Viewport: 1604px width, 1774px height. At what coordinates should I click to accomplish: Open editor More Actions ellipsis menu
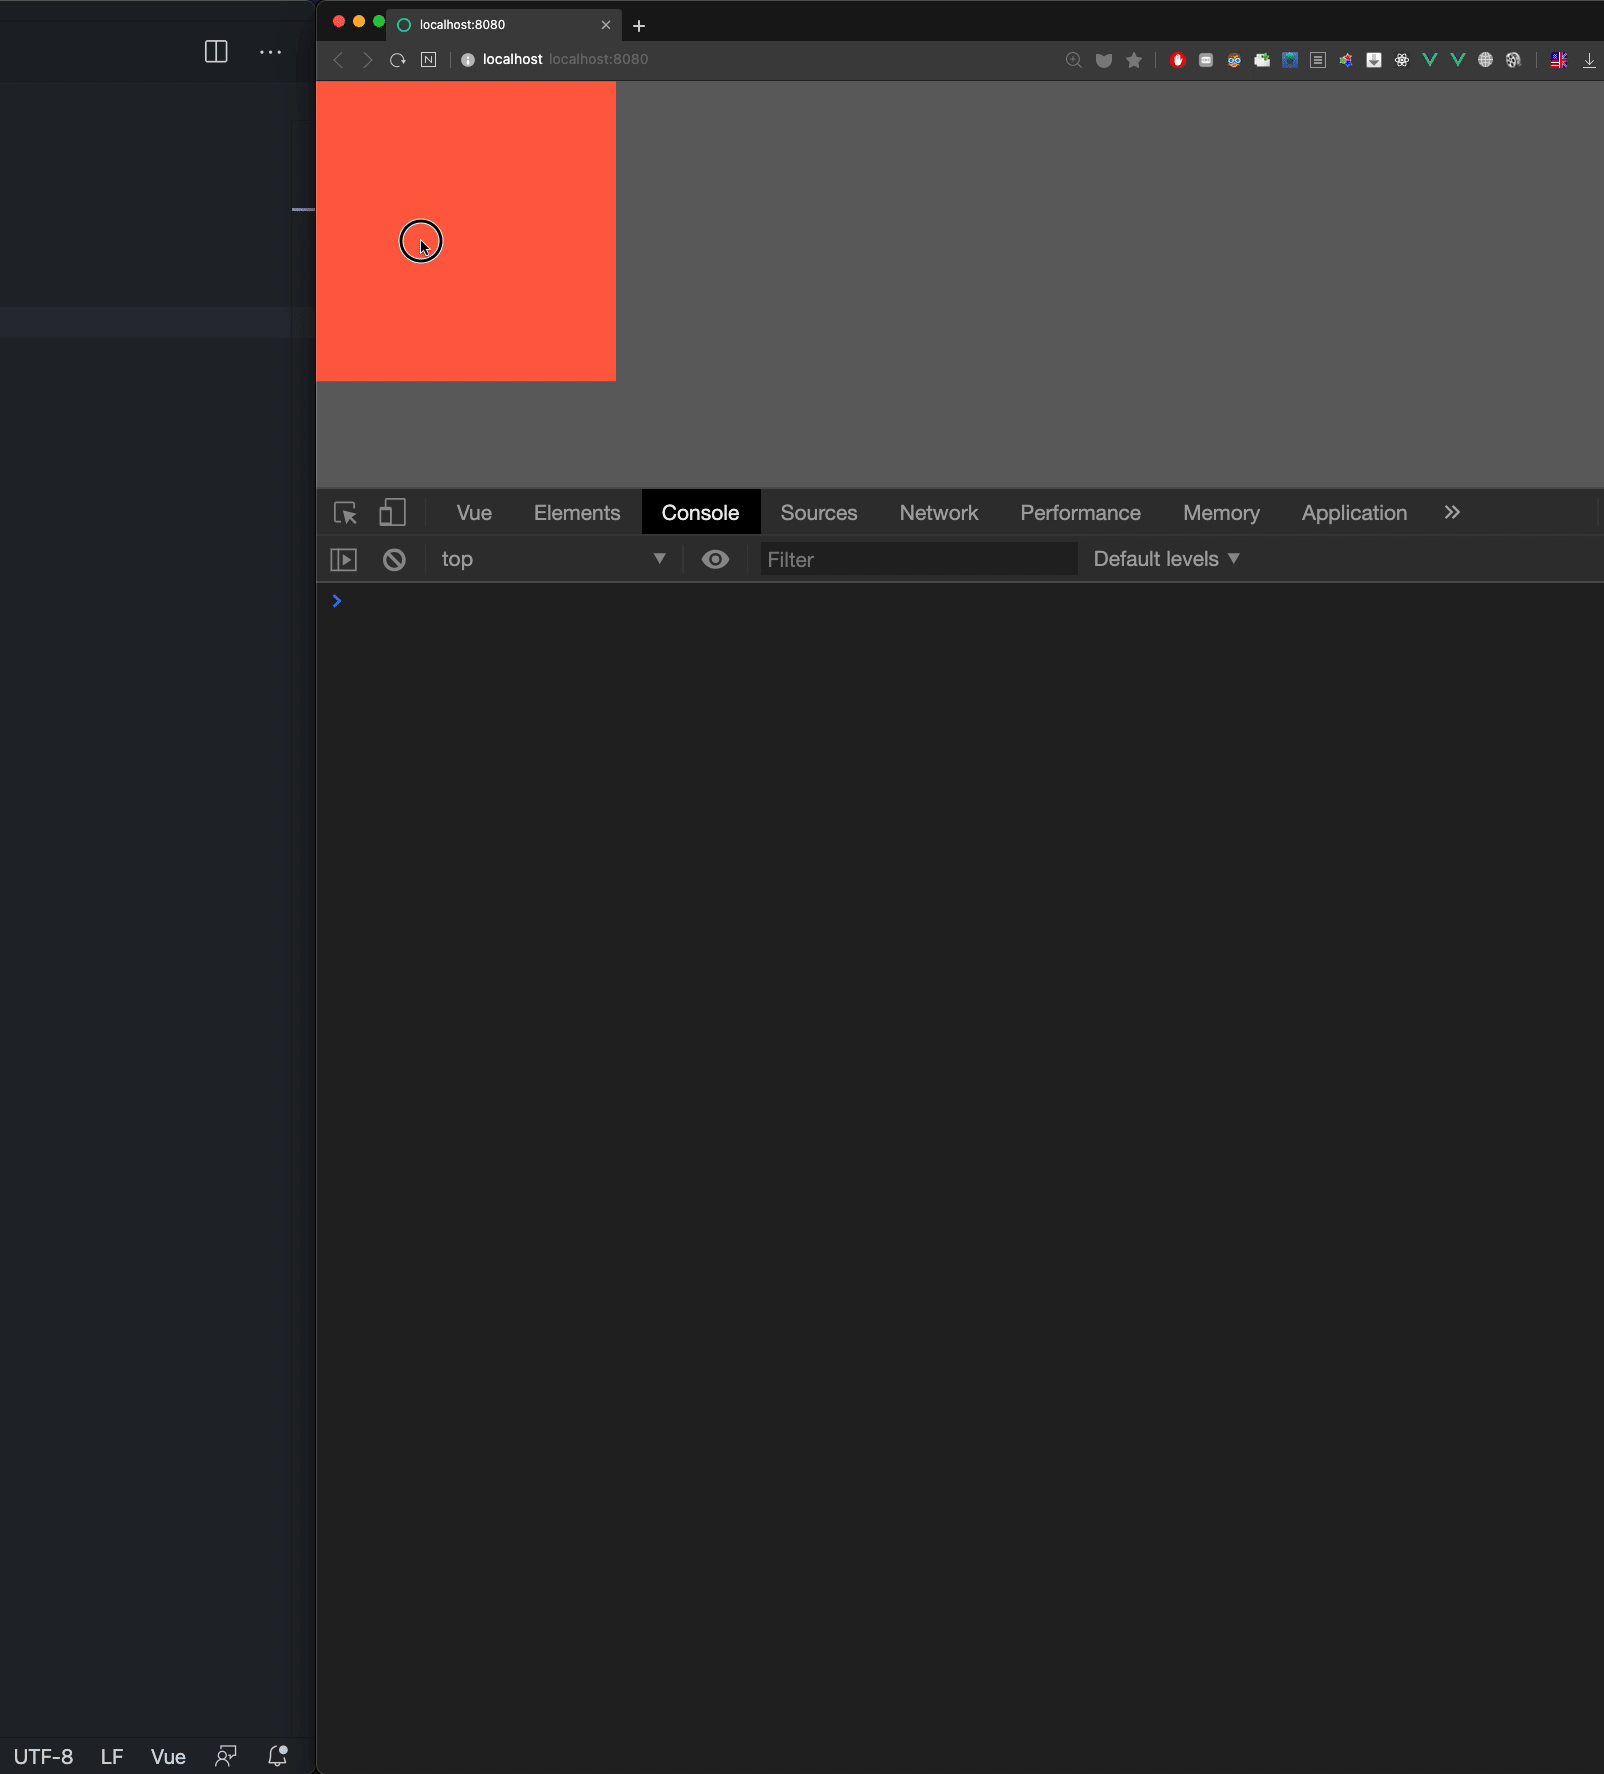[270, 52]
